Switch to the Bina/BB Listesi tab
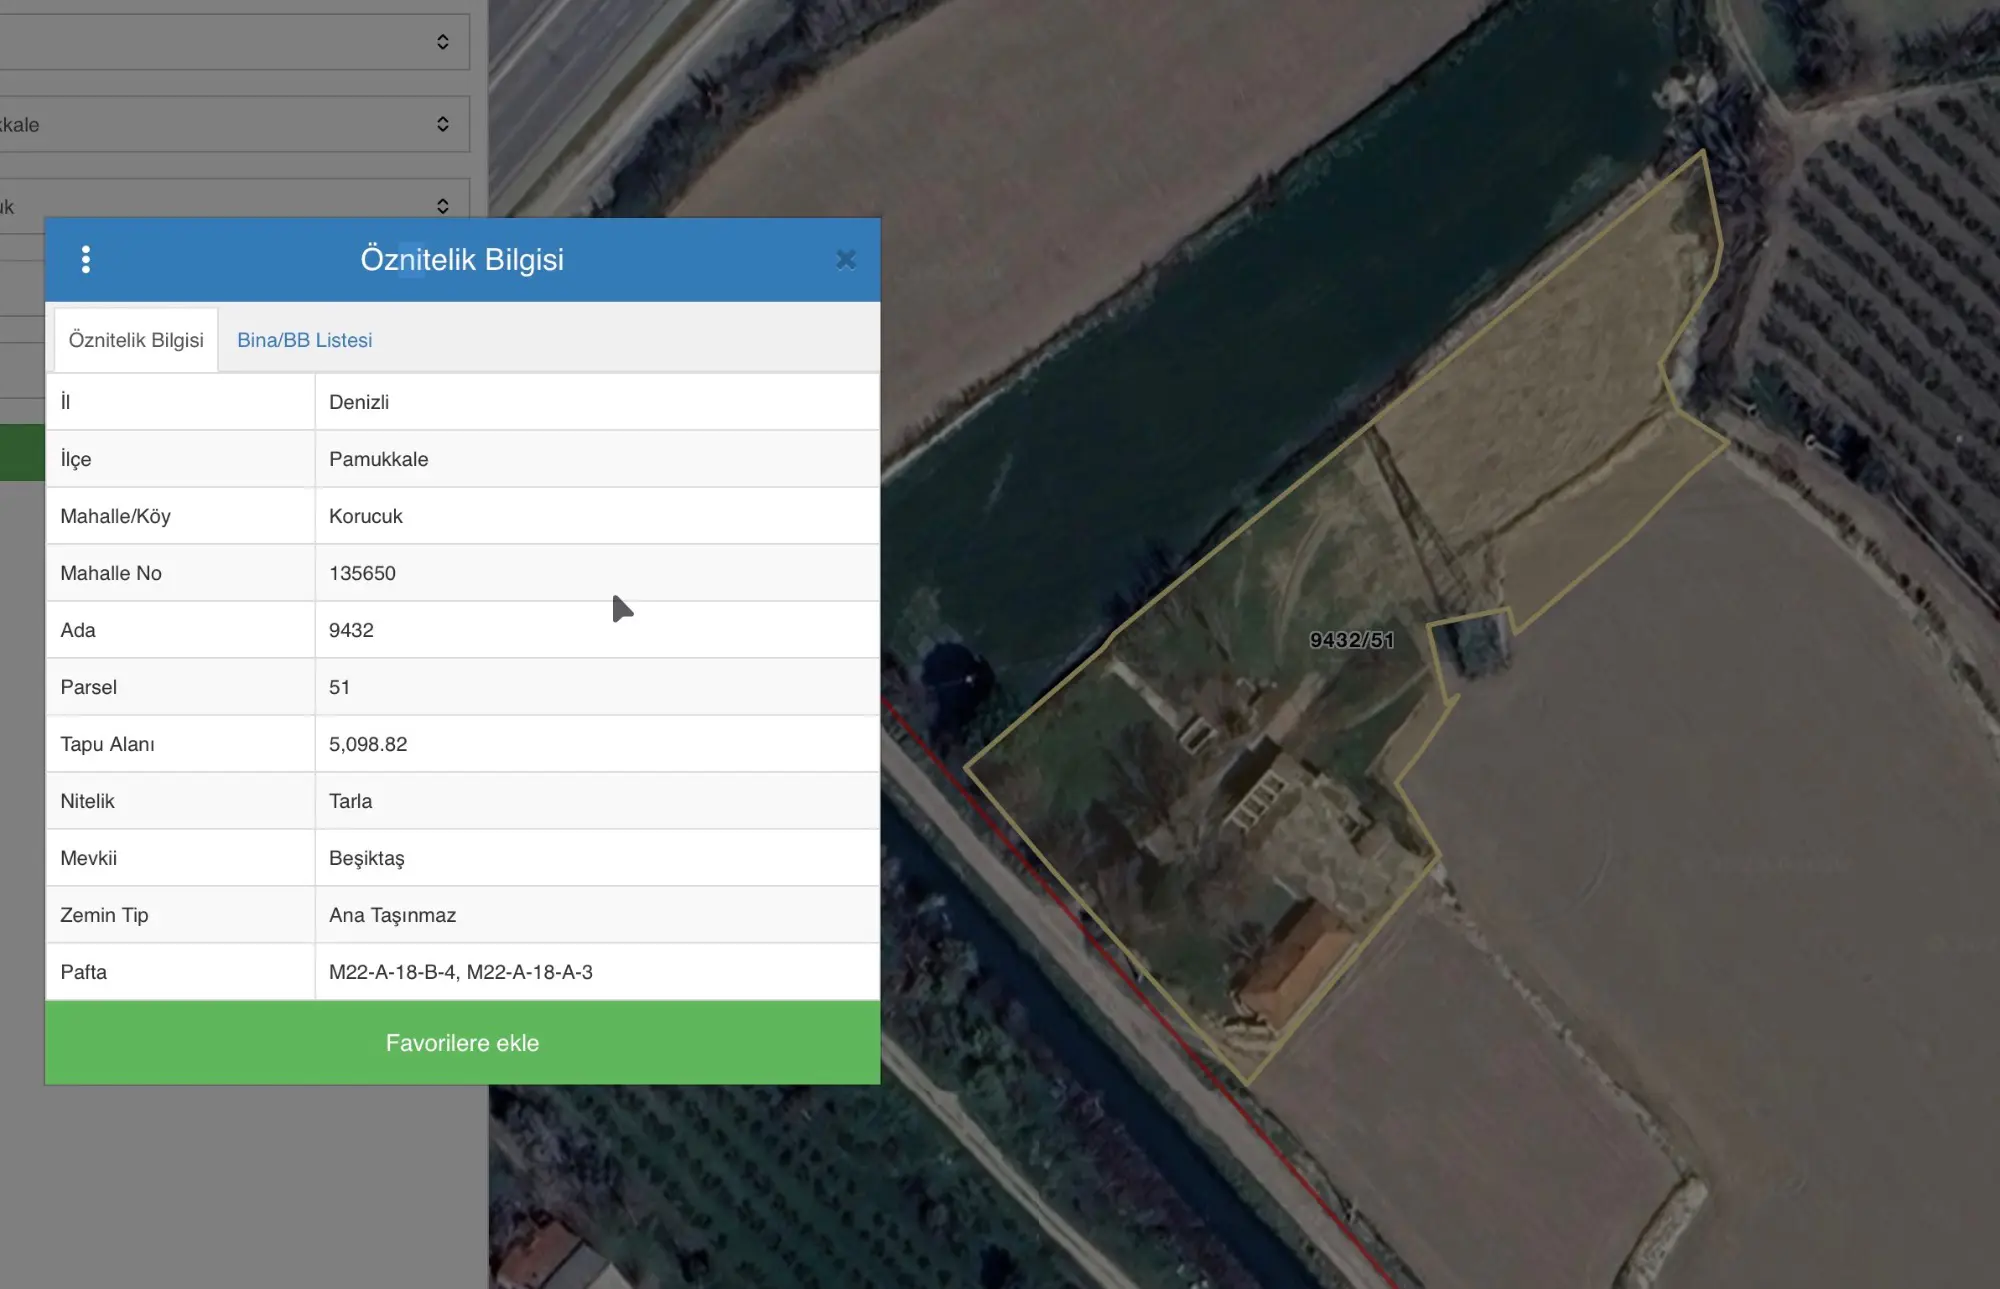 click(304, 340)
